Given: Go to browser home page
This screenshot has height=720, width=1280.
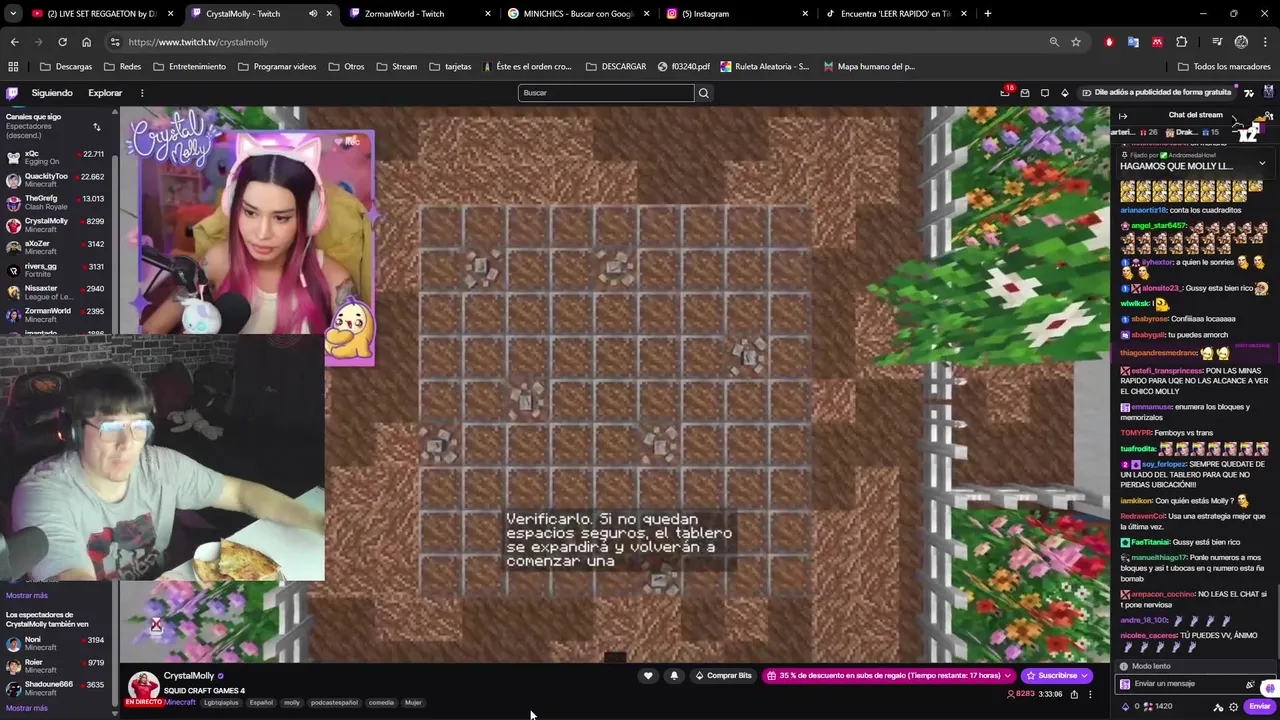Looking at the screenshot, I should point(86,42).
